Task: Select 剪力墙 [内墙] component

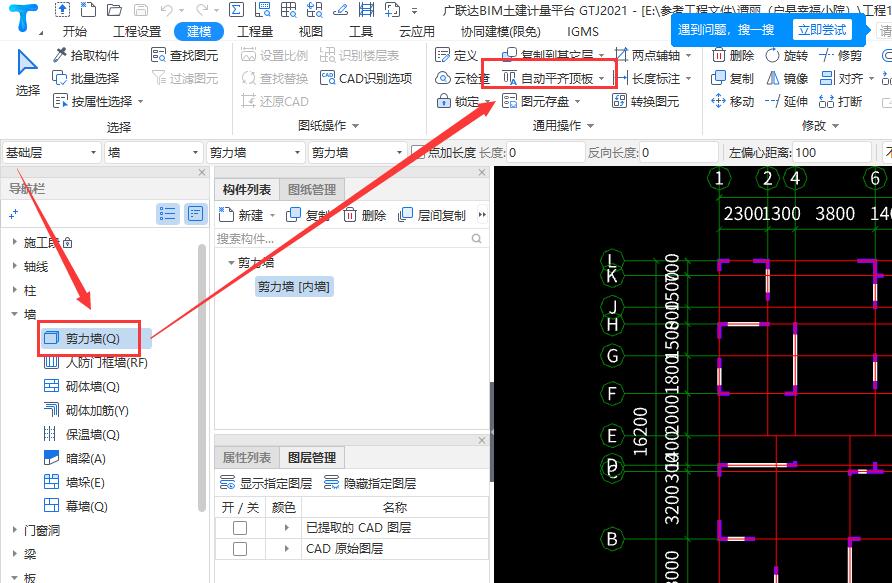Action: tap(294, 287)
